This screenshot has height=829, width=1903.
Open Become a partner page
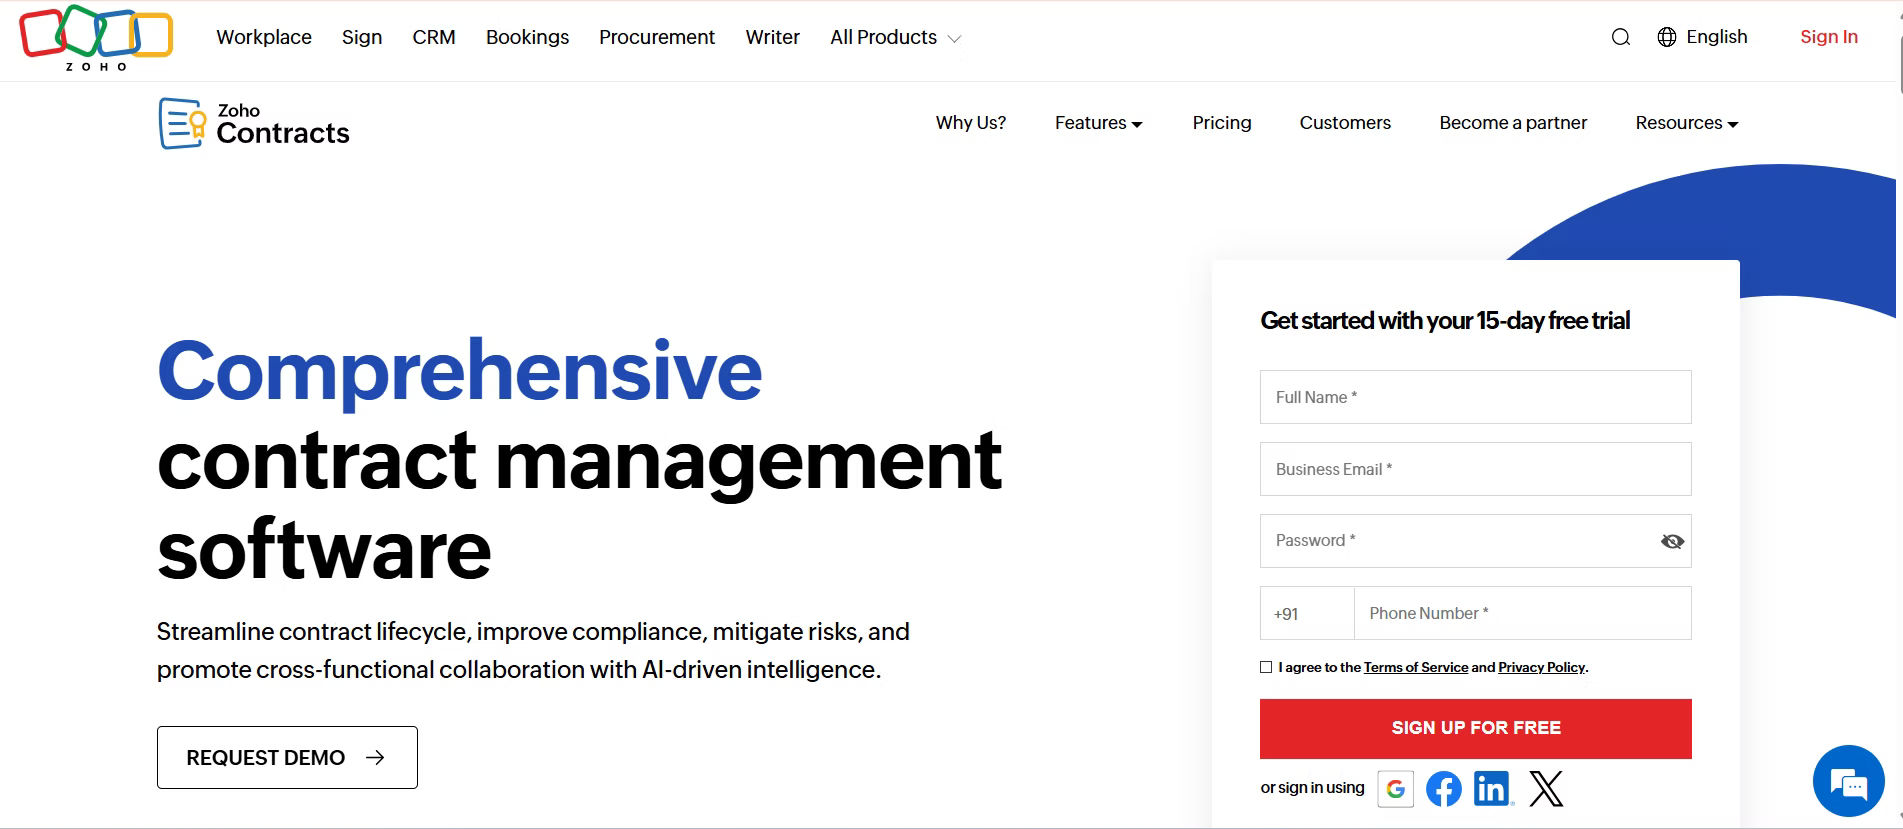coord(1513,123)
